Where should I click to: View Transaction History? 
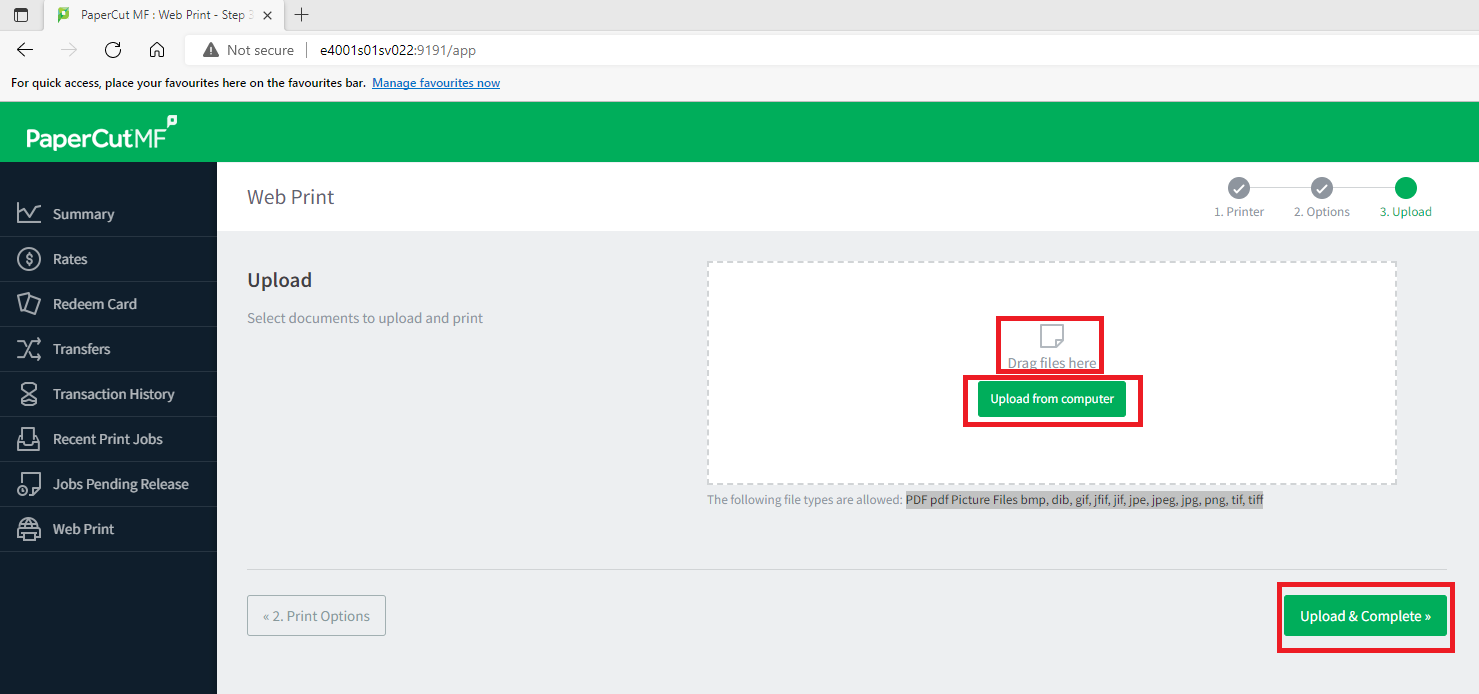[x=108, y=394]
